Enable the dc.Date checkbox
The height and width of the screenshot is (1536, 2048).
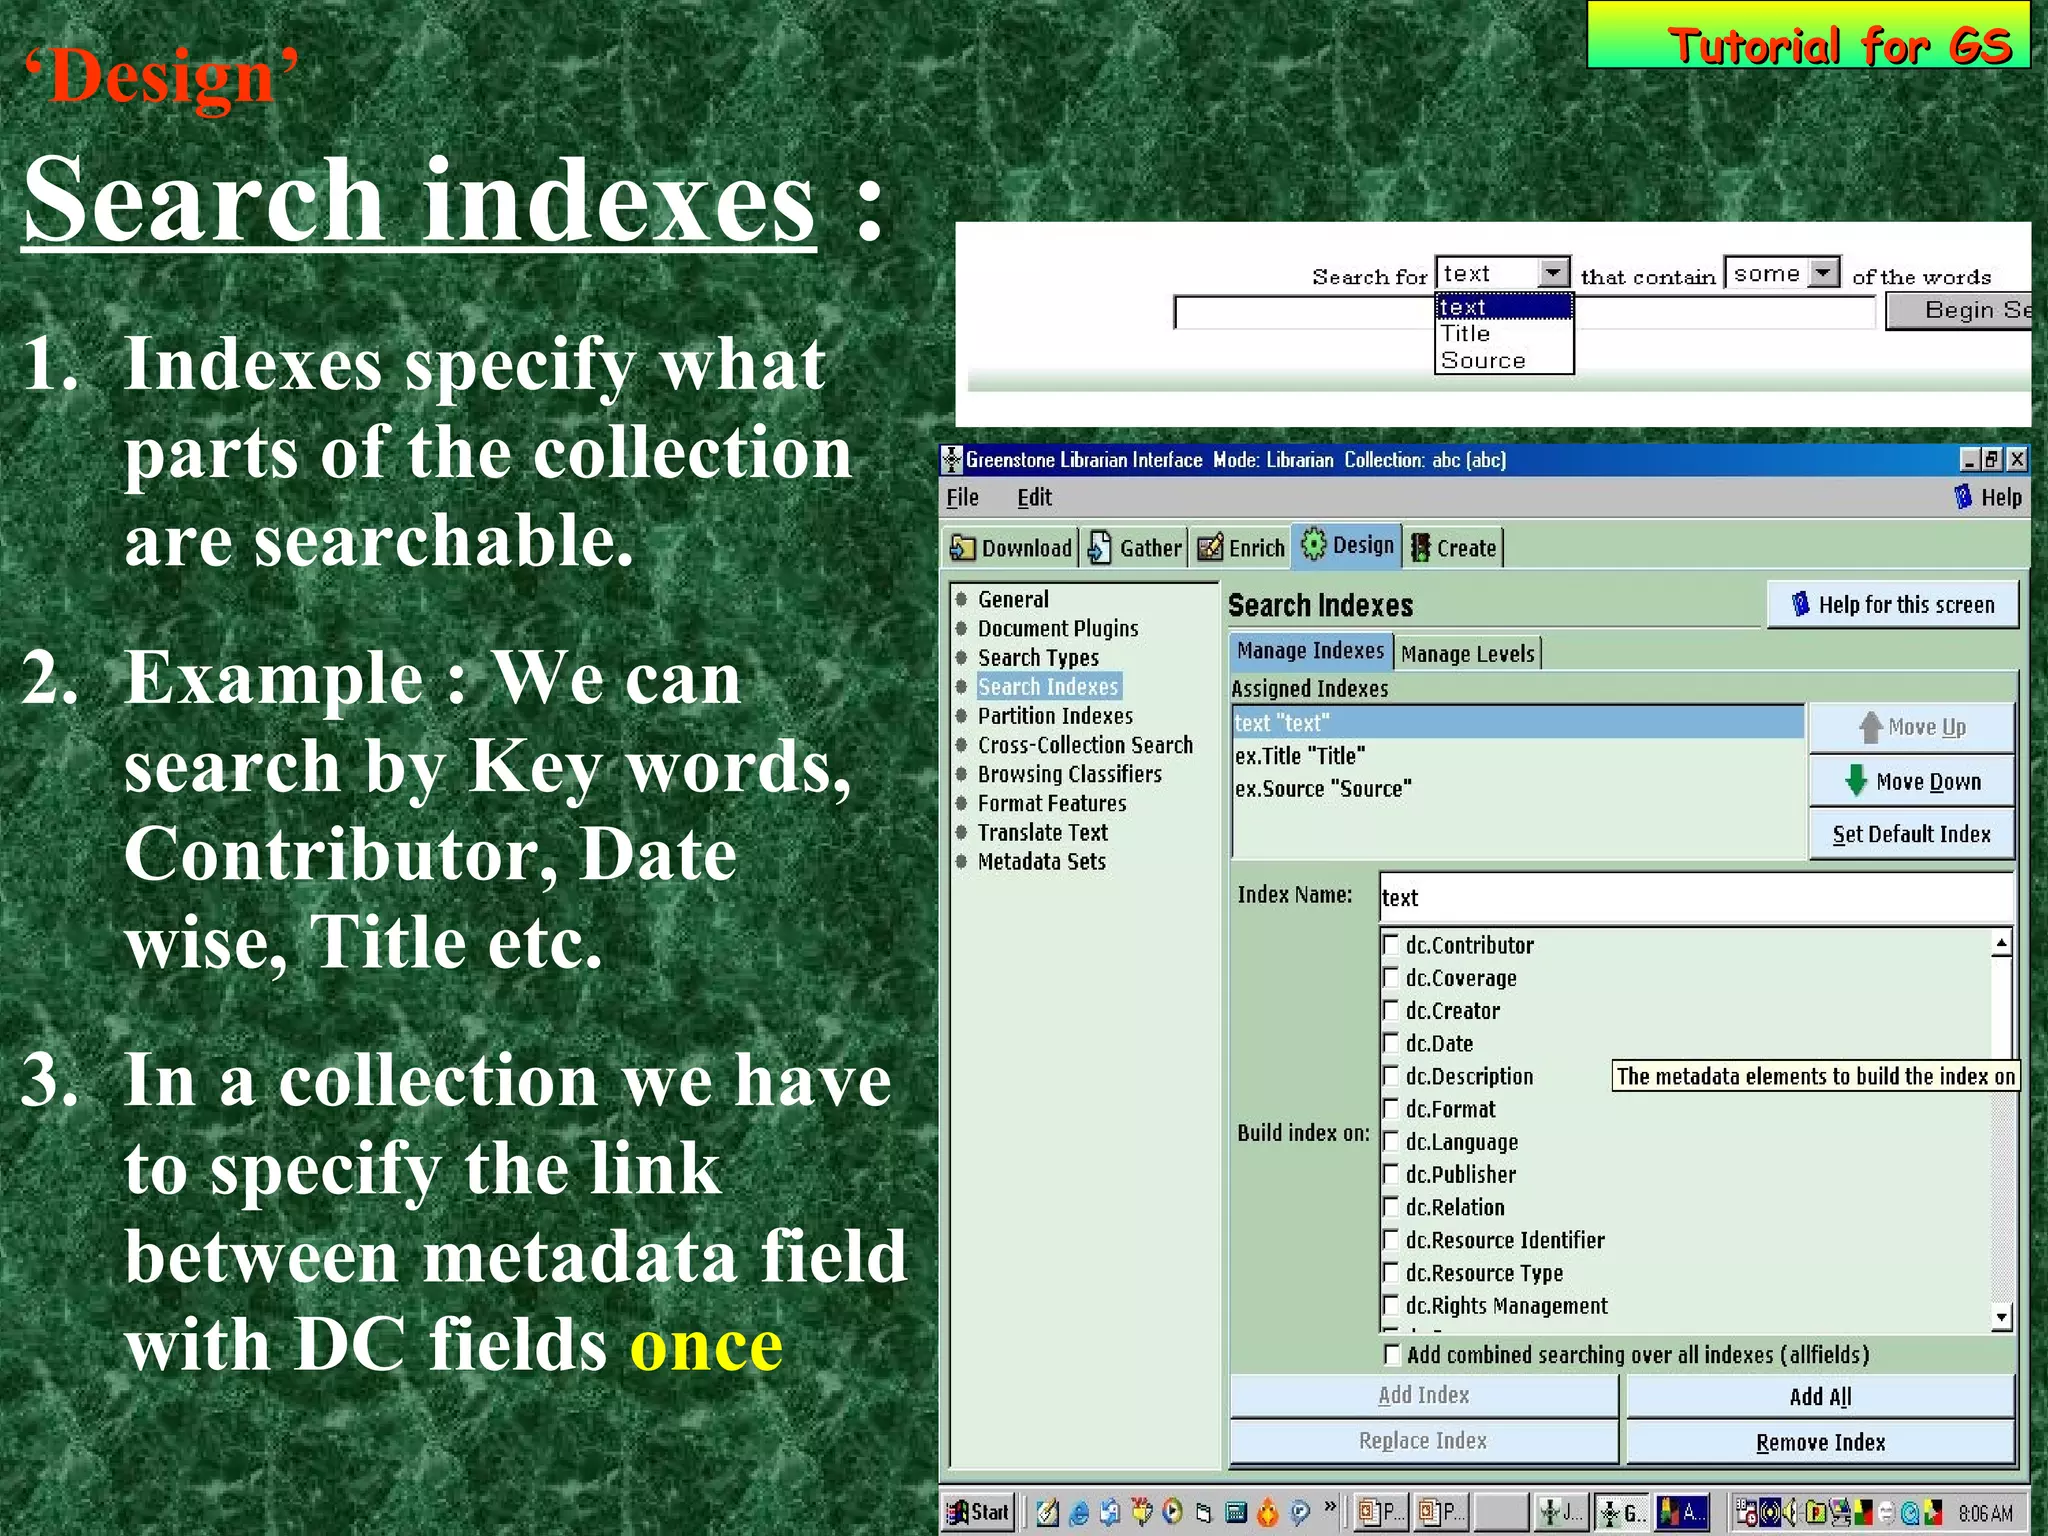[x=1390, y=1043]
